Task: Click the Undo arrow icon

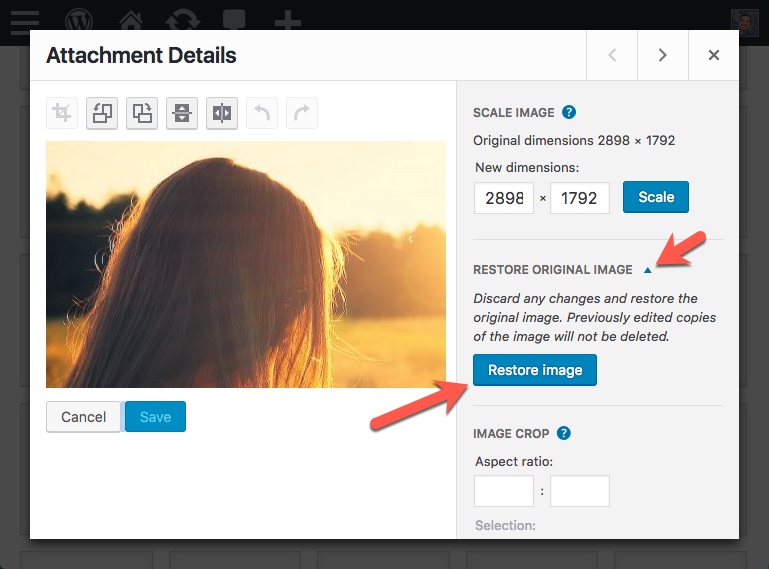Action: pos(262,113)
